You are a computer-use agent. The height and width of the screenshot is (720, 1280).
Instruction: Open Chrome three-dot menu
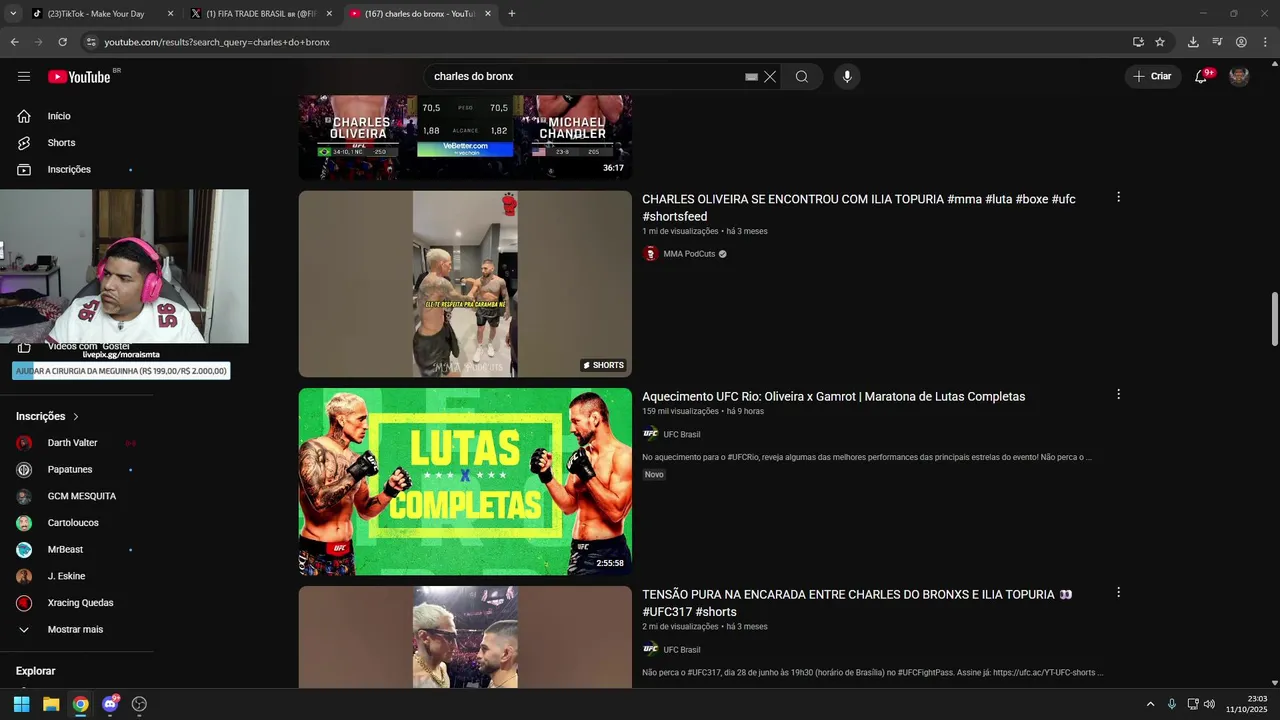coord(1265,42)
